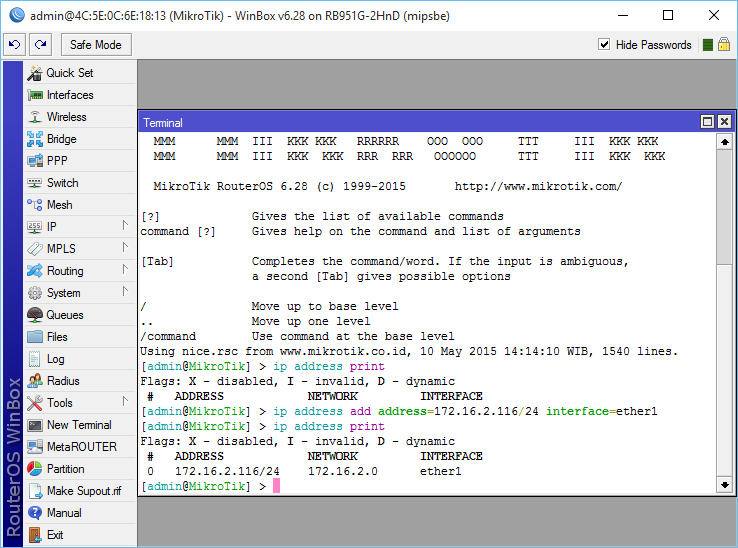Click the MetaROUTER label
Screen dimensions: 738x548
[81, 447]
